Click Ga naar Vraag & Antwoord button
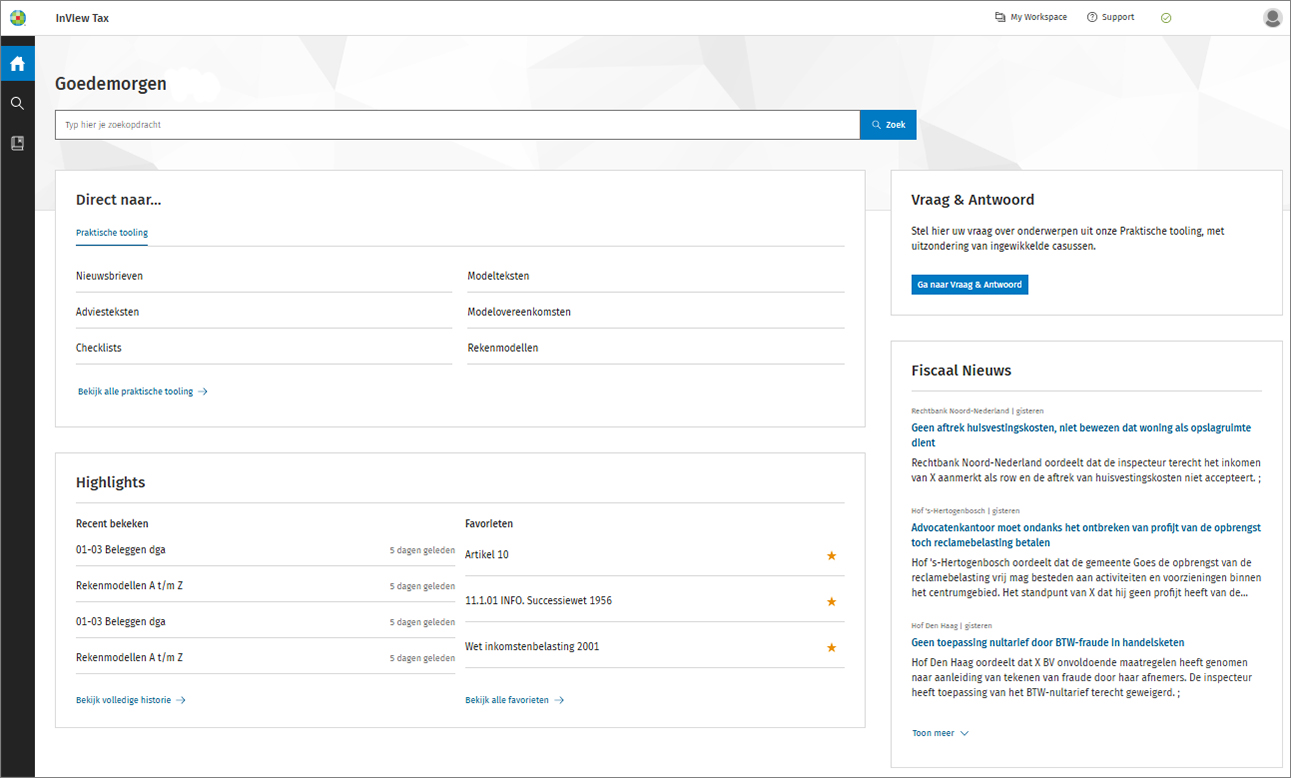 click(x=969, y=285)
